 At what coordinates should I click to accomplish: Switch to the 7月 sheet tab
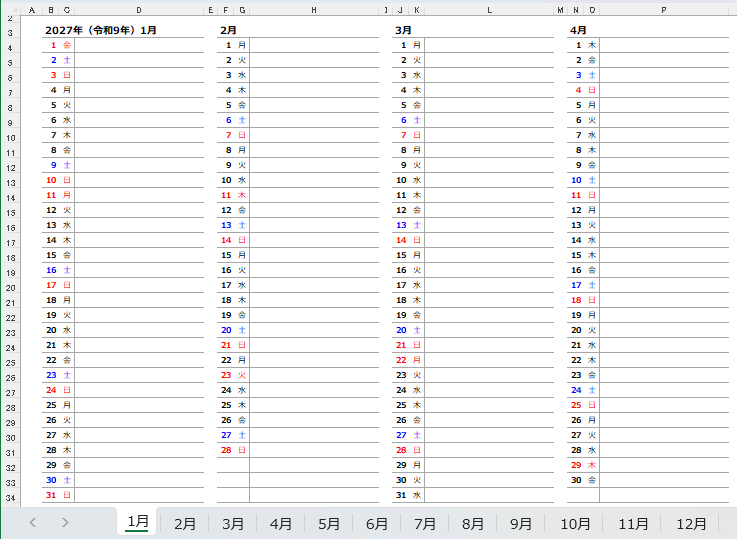(424, 523)
